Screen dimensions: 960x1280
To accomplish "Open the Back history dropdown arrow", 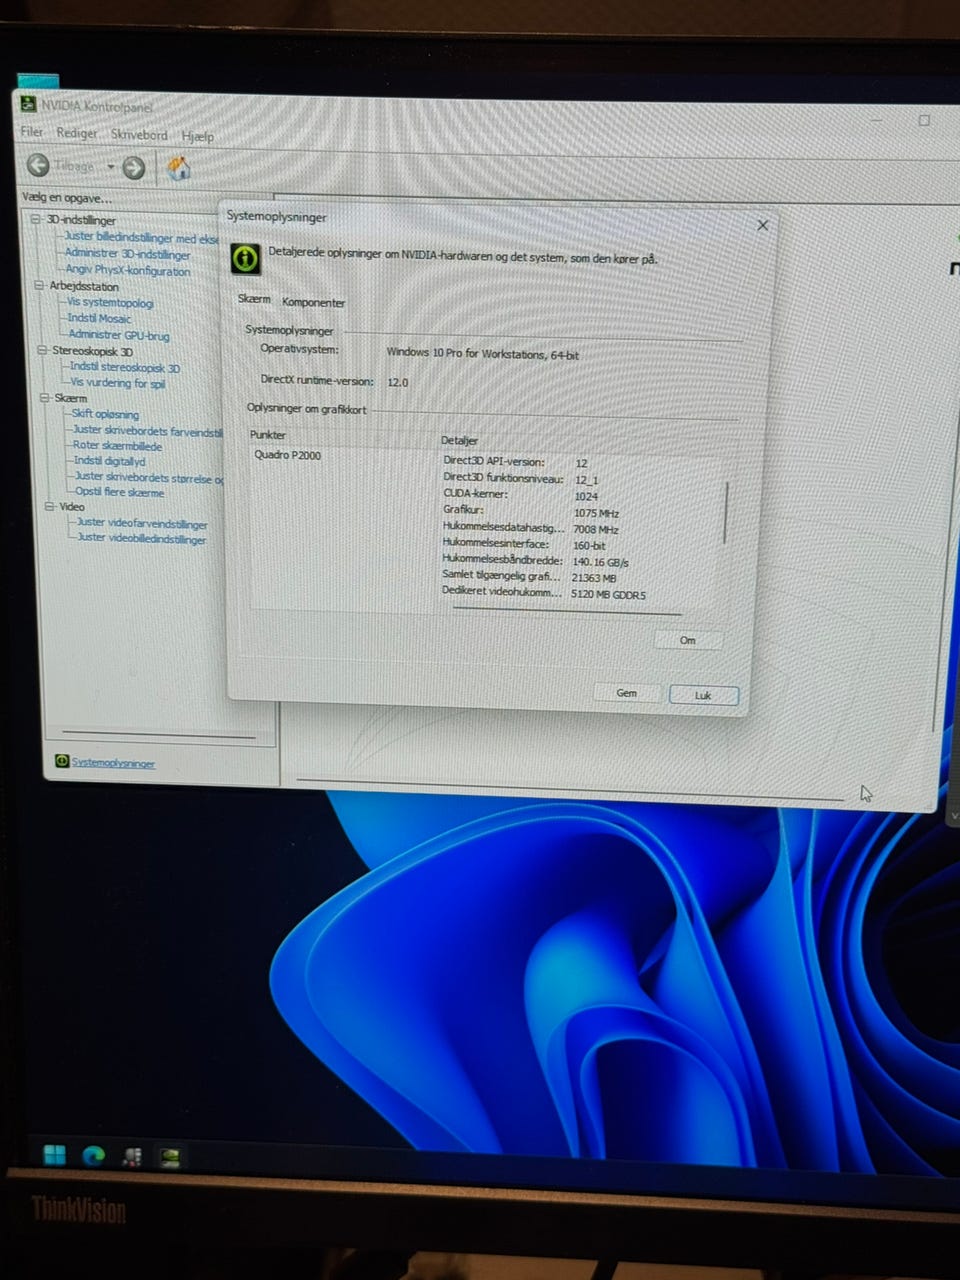I will click(110, 167).
